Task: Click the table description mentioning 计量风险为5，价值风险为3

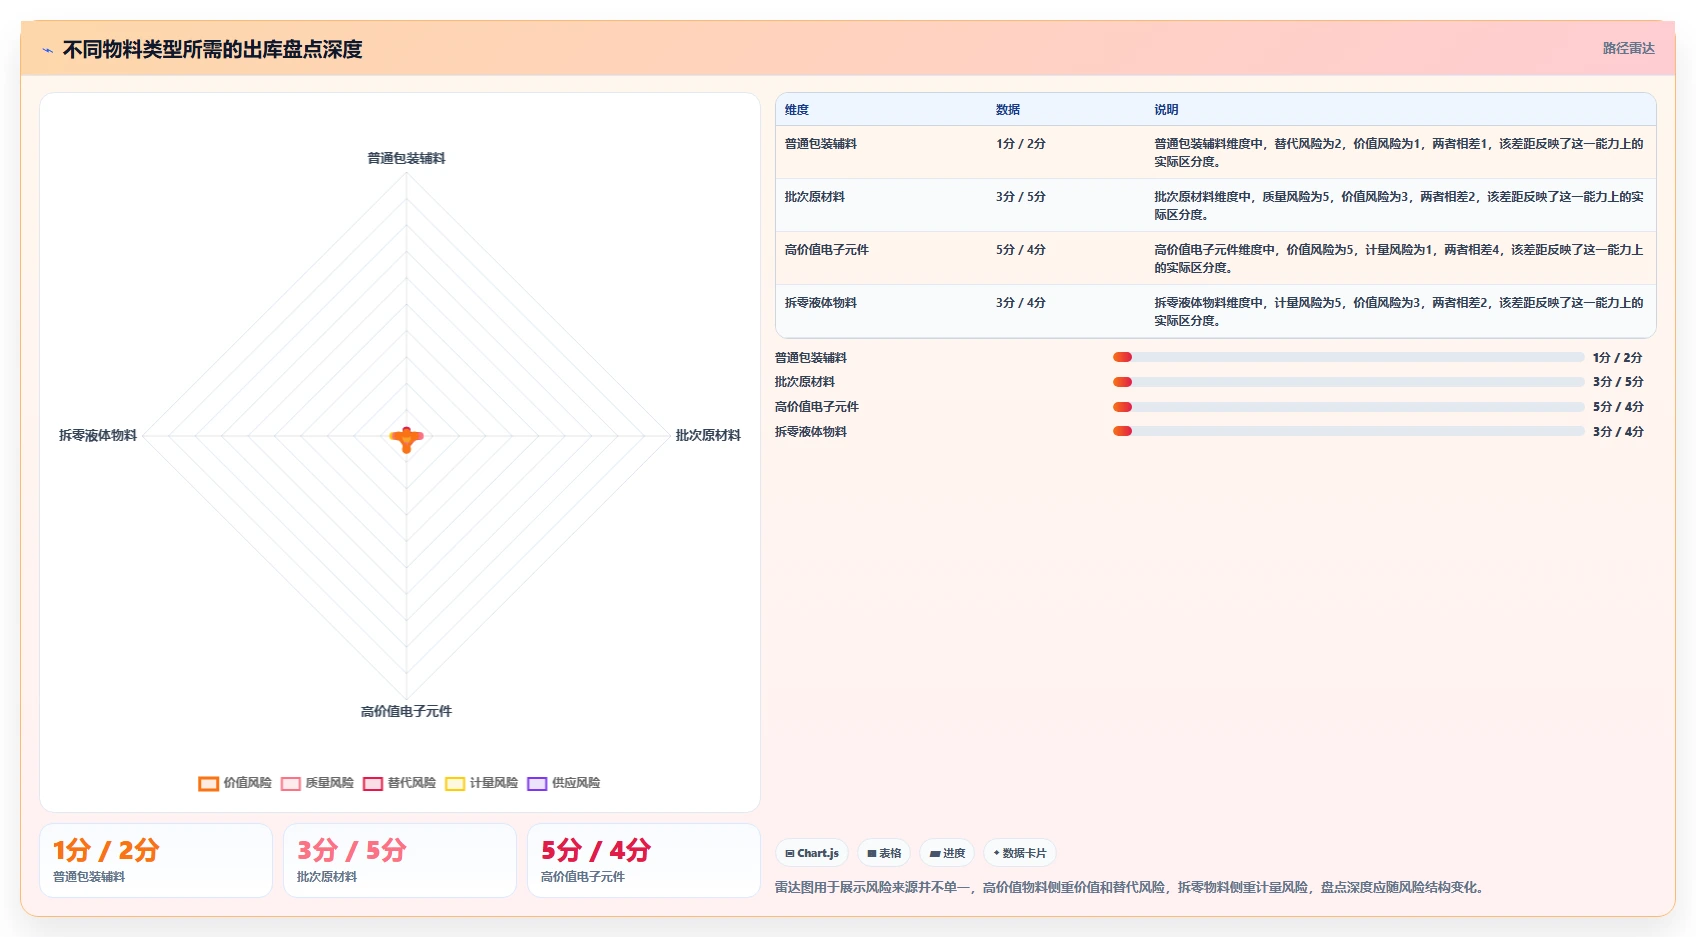Action: (x=1399, y=312)
